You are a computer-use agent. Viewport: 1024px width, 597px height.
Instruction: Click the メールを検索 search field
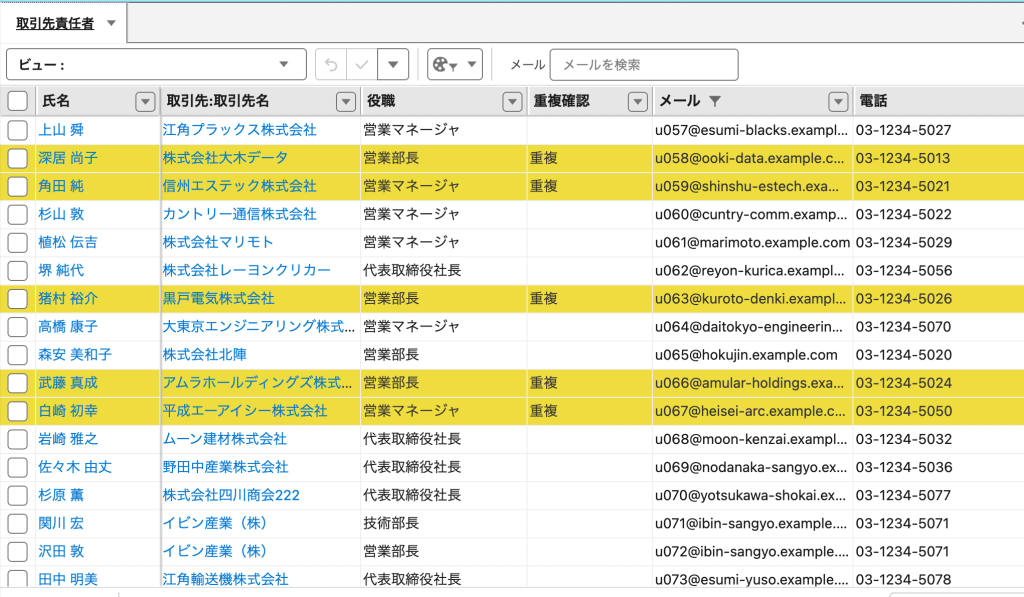(643, 65)
